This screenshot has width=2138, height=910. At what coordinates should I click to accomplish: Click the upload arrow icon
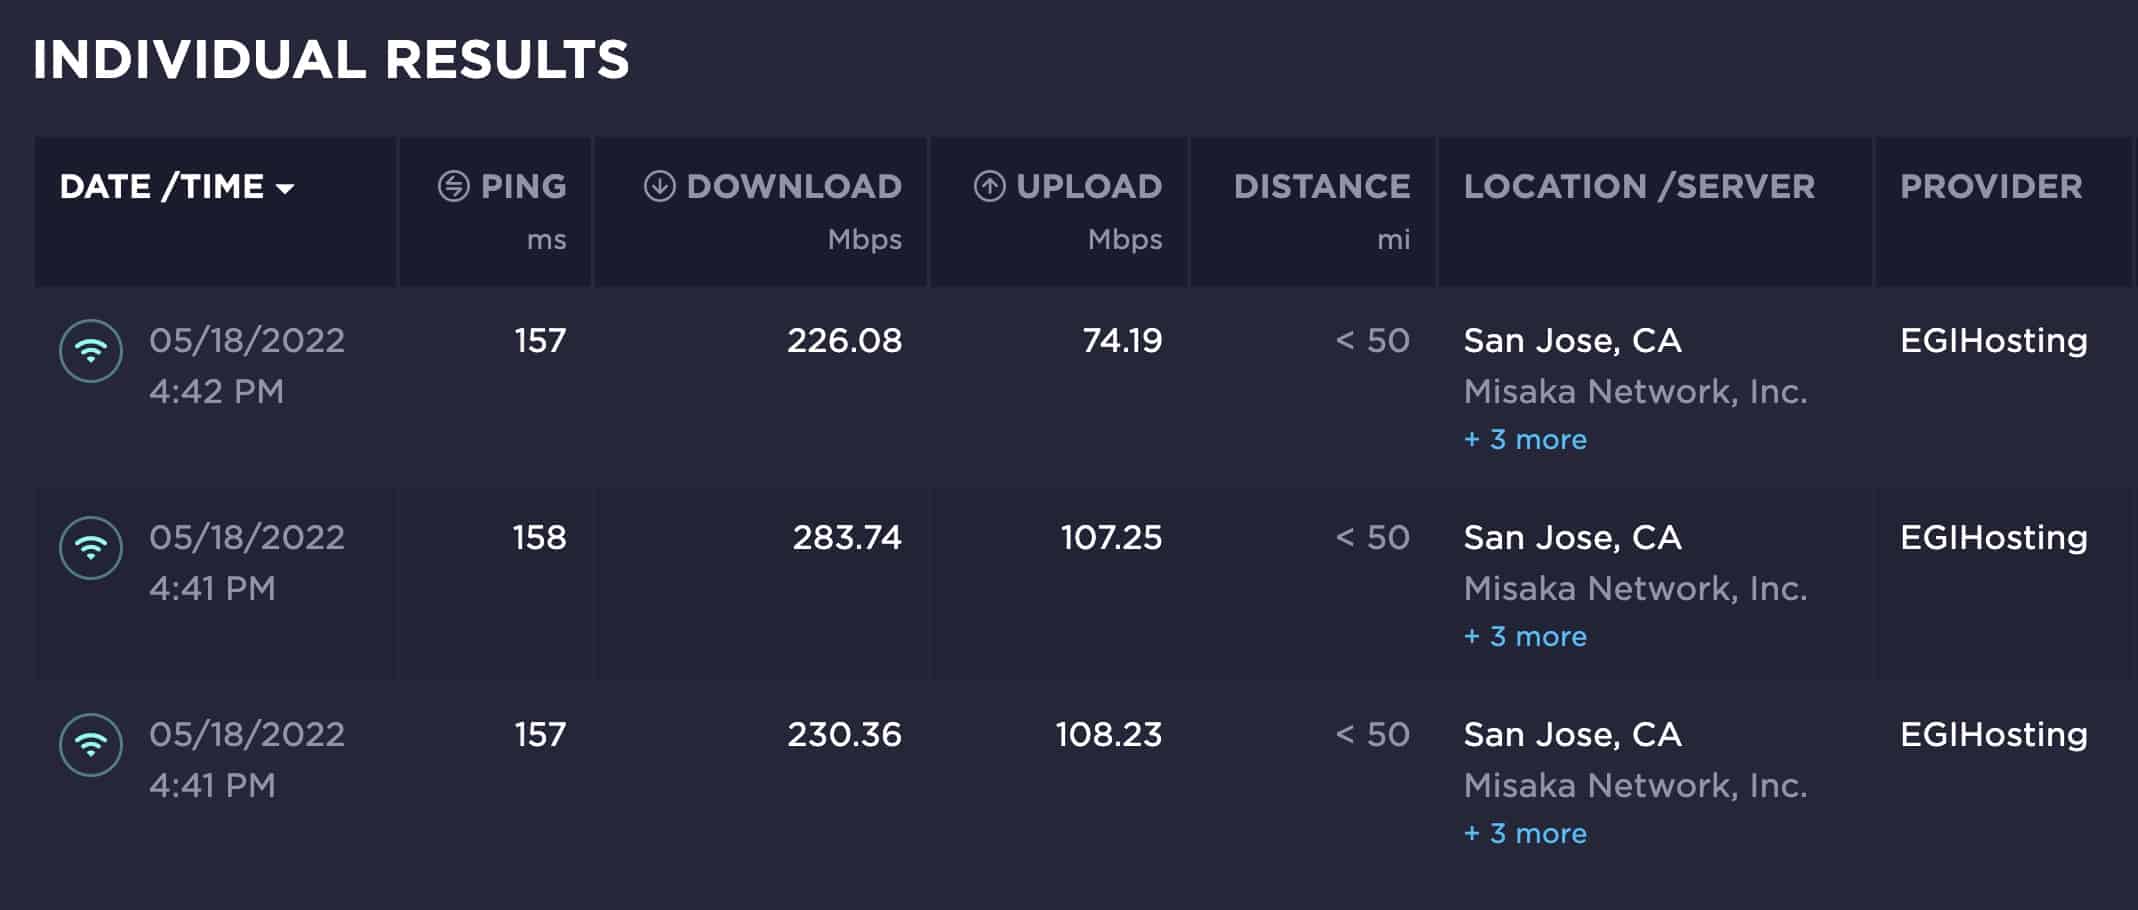pos(989,186)
